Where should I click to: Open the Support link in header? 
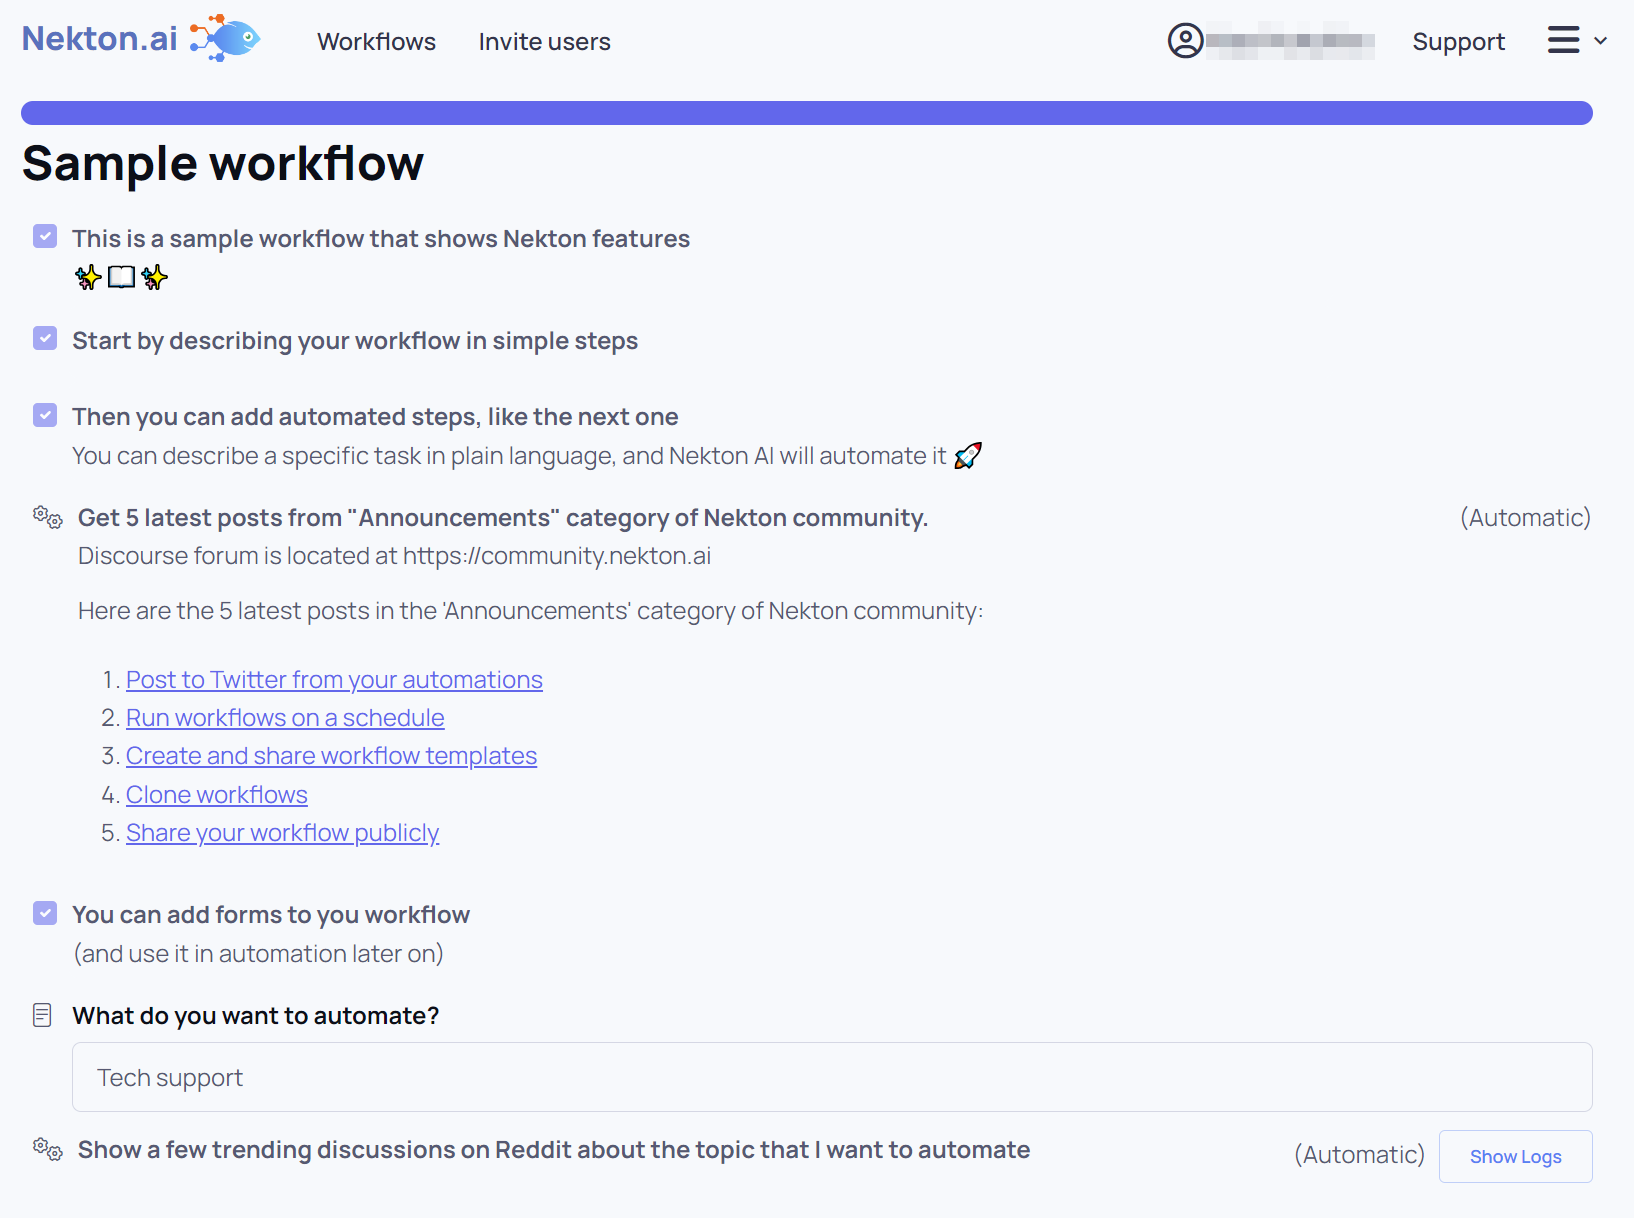[x=1457, y=42]
